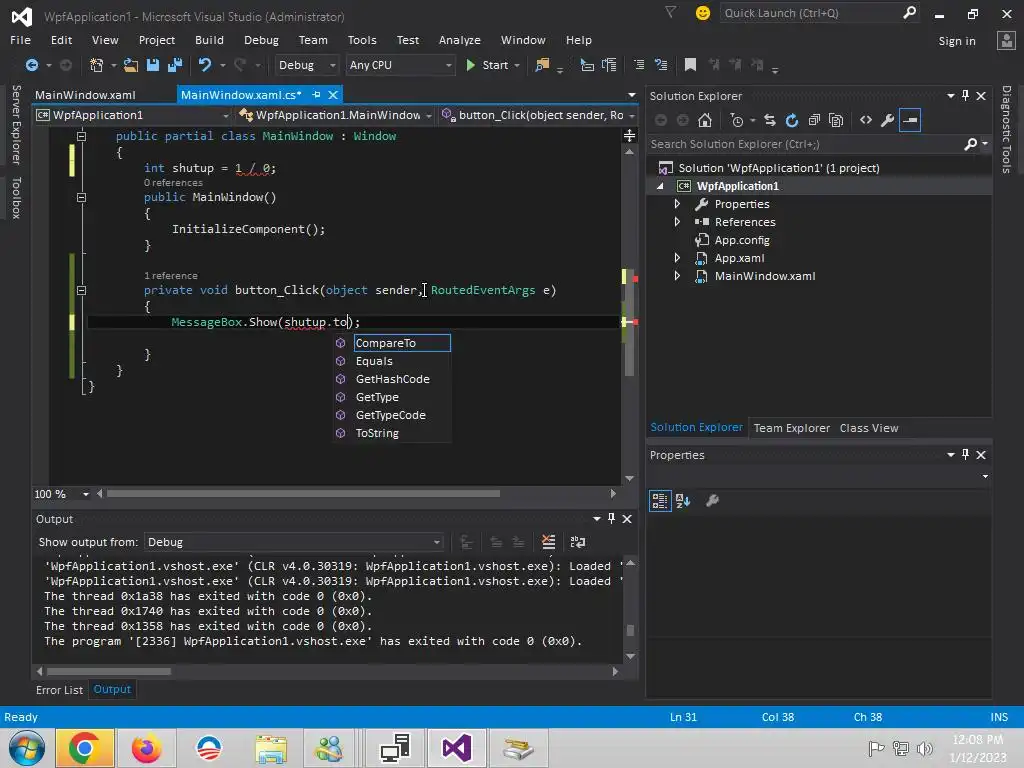Click the feedback smiley icon

point(703,13)
